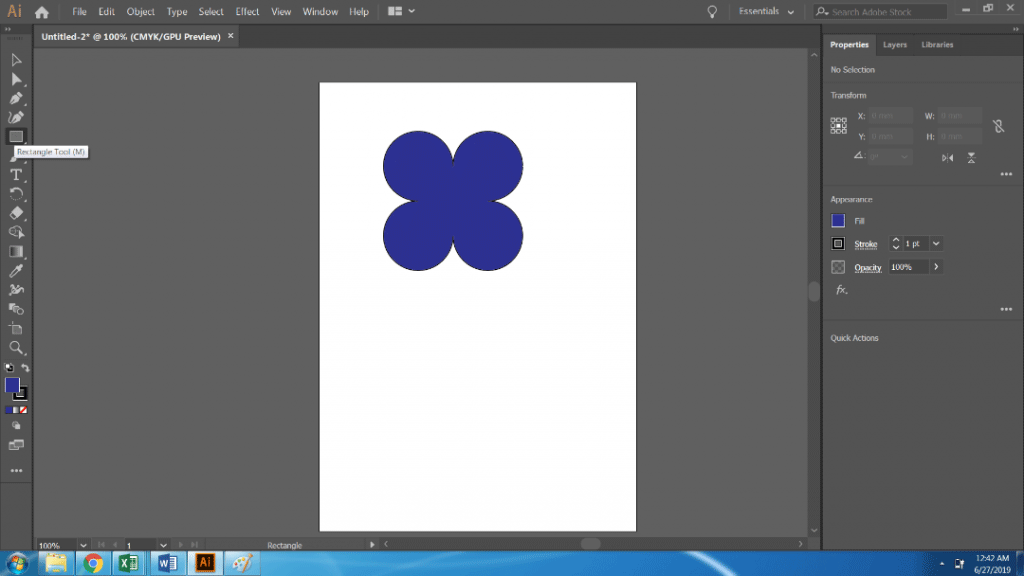Open Adobe Stock search field
This screenshot has height=576, width=1024.
point(880,11)
